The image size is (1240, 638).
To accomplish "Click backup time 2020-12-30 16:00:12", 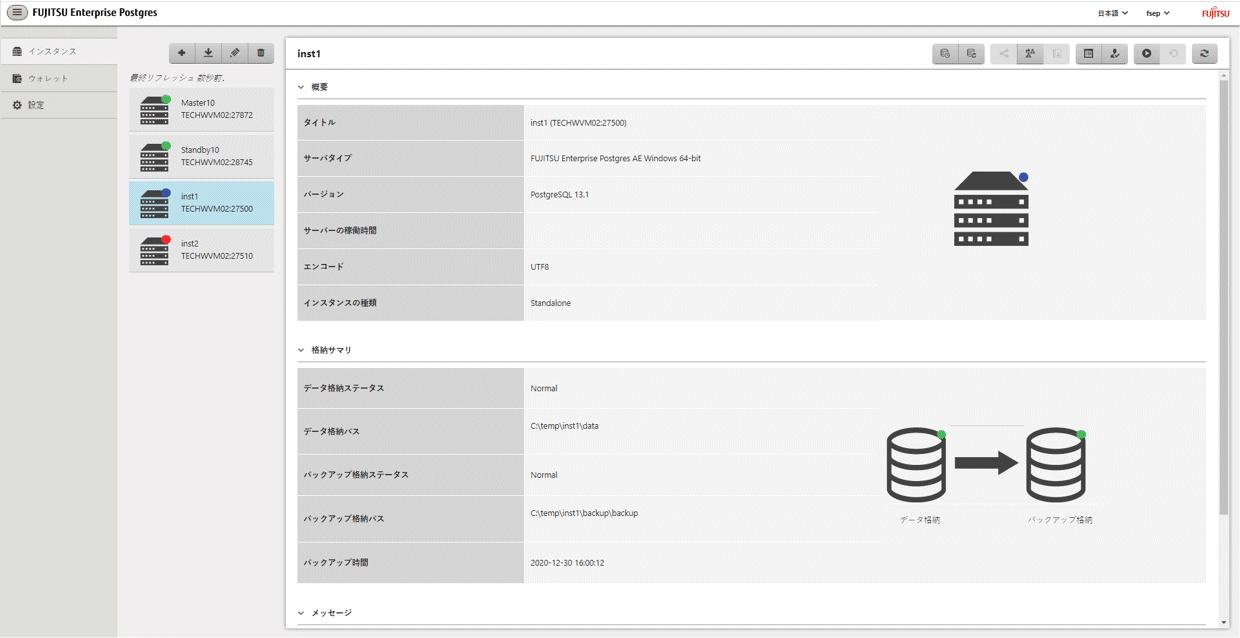I will [x=567, y=563].
